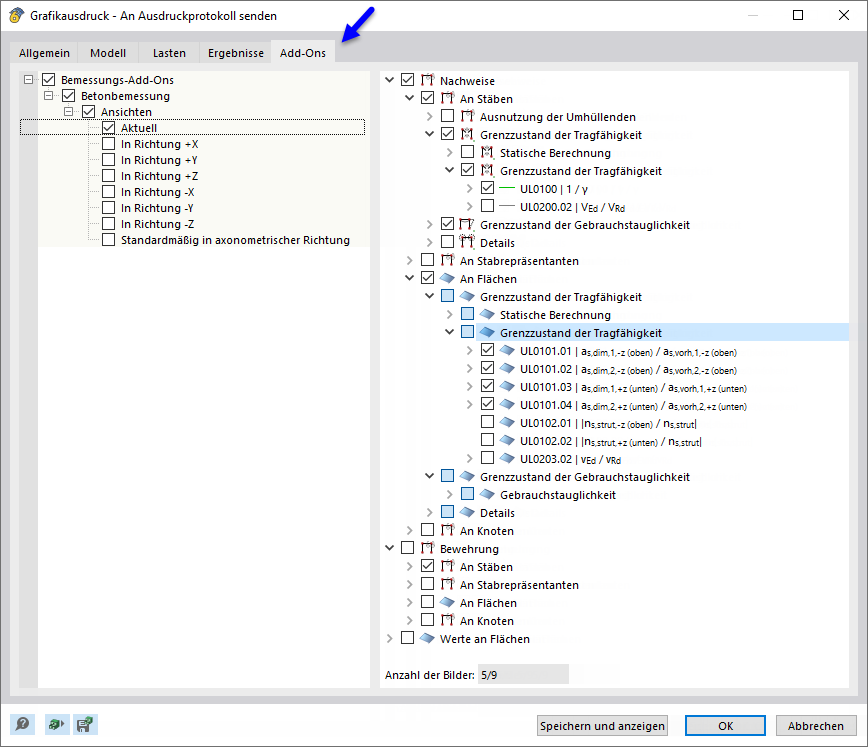This screenshot has width=868, height=747.
Task: Enable In Richtung +X checkbox
Action: coord(108,144)
